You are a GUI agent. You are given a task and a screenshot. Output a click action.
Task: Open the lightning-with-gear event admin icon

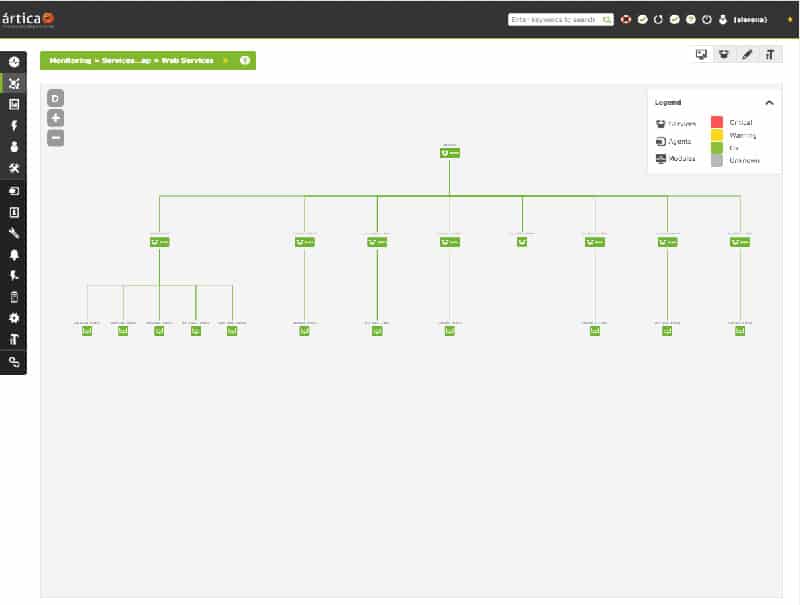click(14, 275)
